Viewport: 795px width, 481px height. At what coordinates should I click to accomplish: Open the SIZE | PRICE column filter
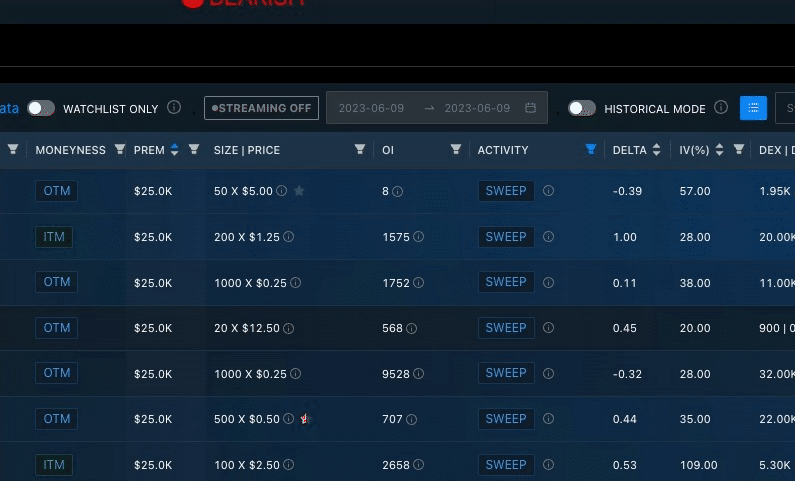pyautogui.click(x=360, y=150)
